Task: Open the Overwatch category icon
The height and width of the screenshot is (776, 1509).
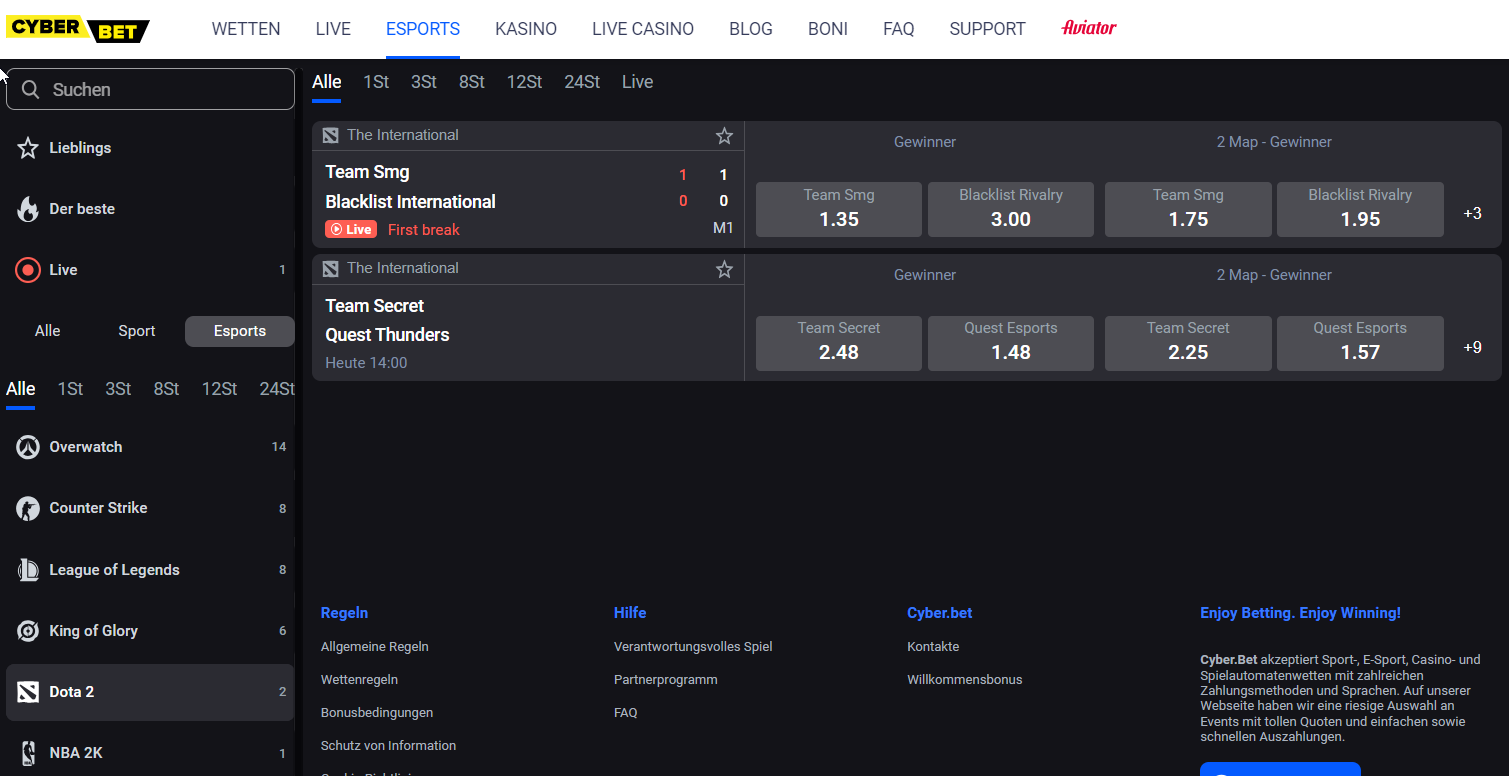Action: click(28, 446)
